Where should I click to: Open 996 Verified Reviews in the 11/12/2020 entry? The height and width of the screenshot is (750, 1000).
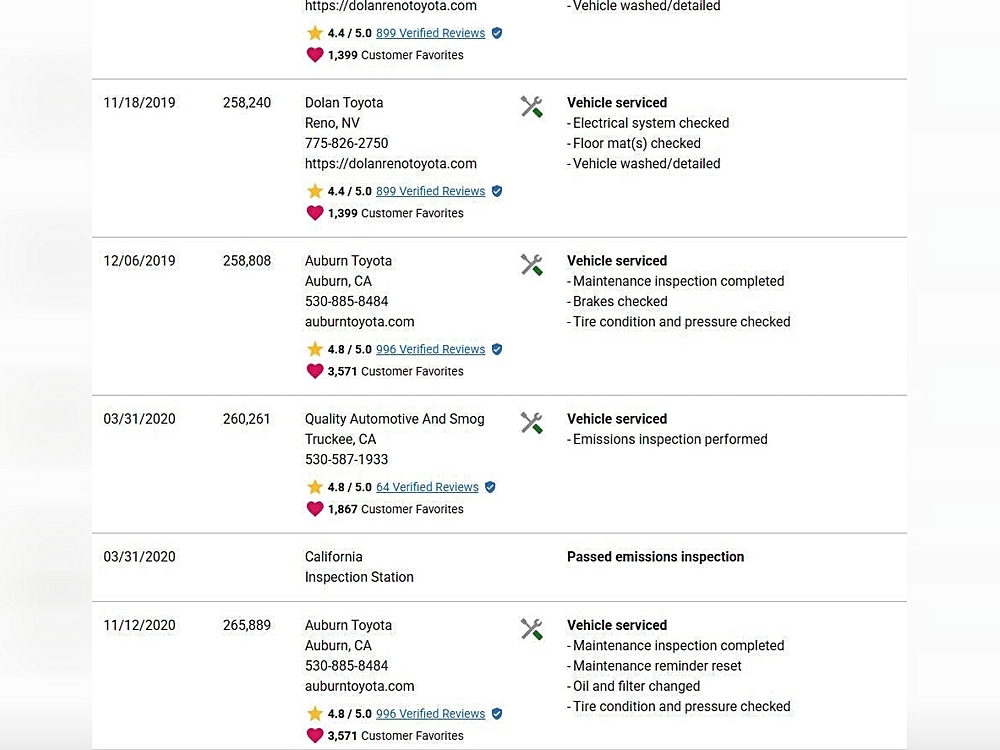(430, 714)
